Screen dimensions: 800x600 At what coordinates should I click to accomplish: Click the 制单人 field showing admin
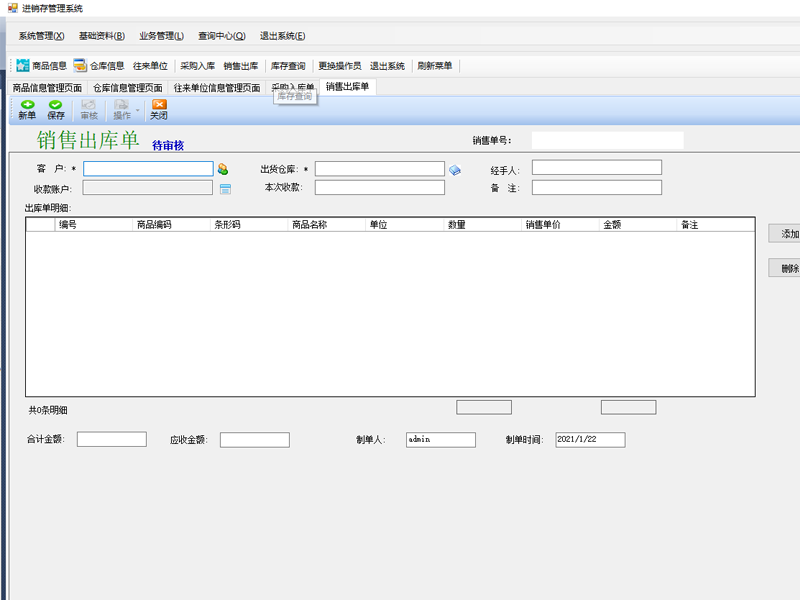[441, 440]
